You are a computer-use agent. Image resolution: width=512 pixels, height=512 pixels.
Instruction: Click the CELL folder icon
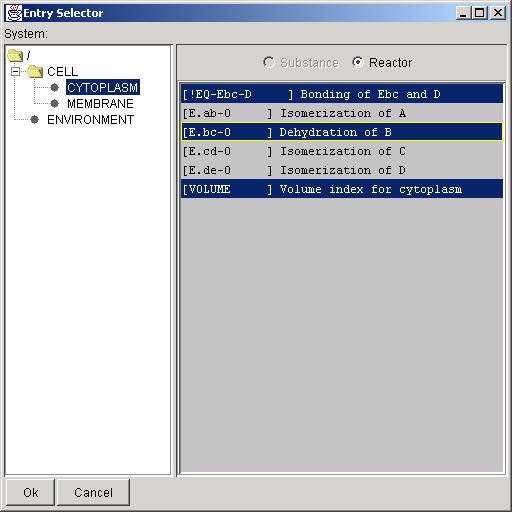35,71
